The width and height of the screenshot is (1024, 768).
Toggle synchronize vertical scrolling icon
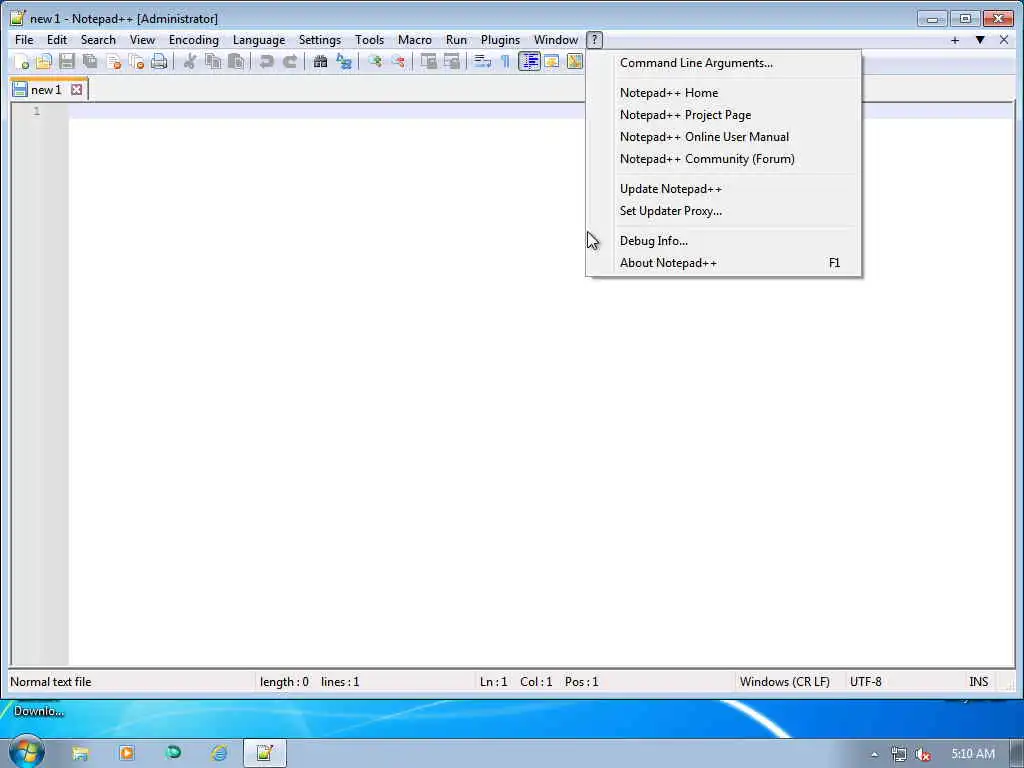pos(428,62)
